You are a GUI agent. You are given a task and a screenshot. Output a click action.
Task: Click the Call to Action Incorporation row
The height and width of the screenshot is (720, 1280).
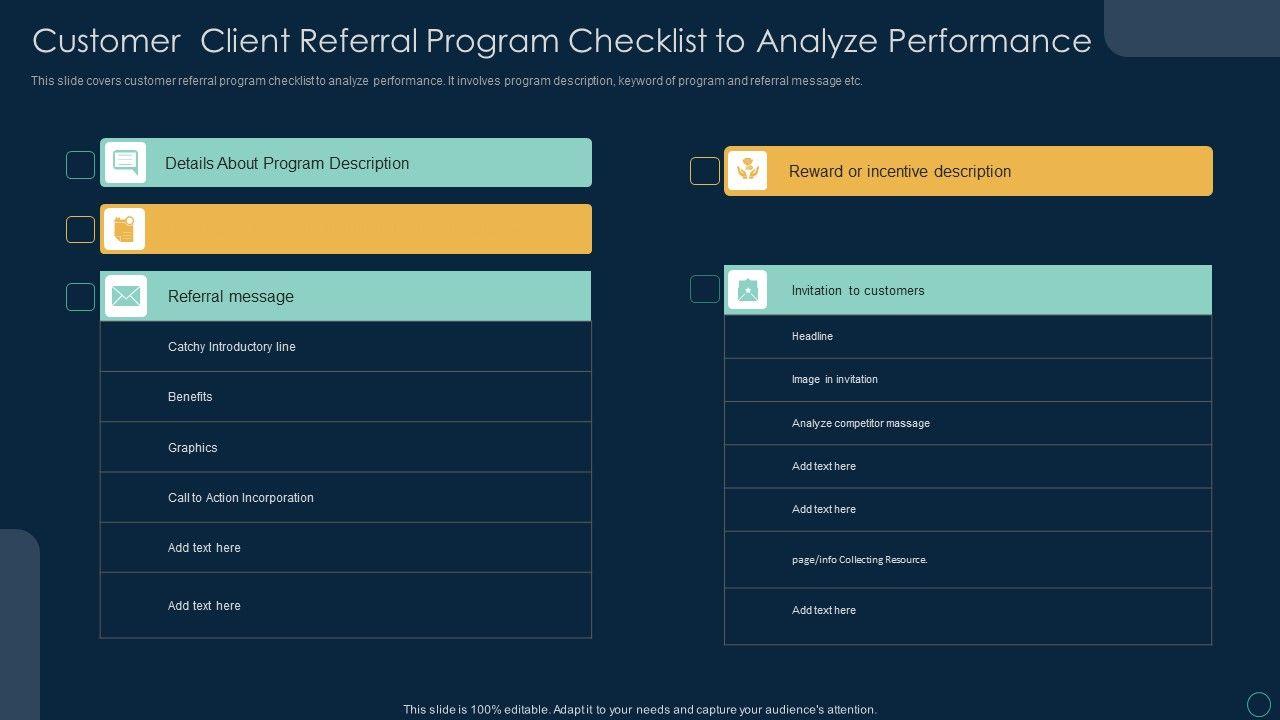(x=346, y=498)
